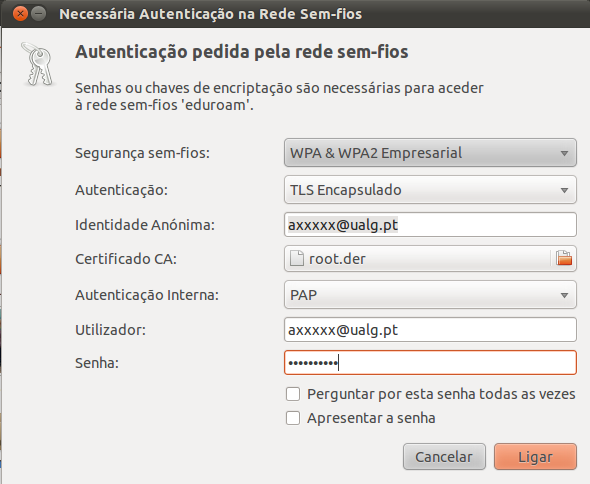Click the arrow on TLS Encapsulado combo

tap(564, 190)
